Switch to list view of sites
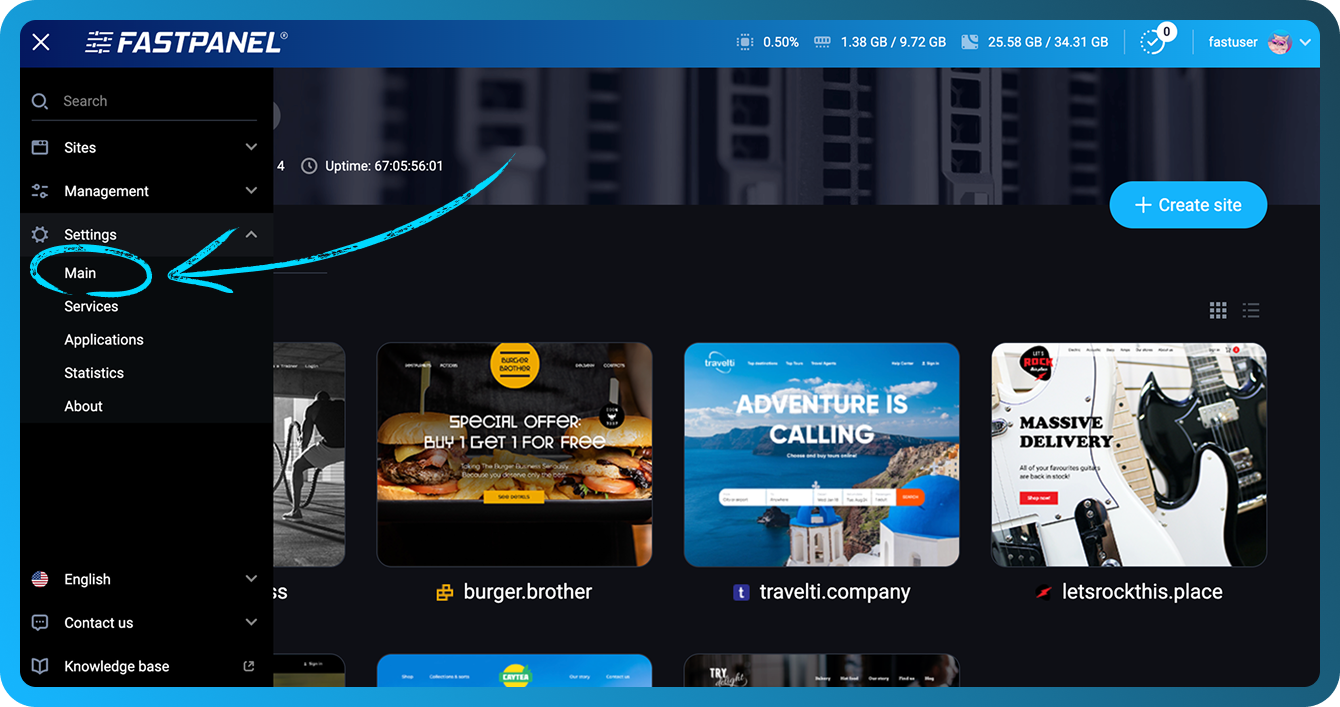The image size is (1340, 707). pos(1250,310)
